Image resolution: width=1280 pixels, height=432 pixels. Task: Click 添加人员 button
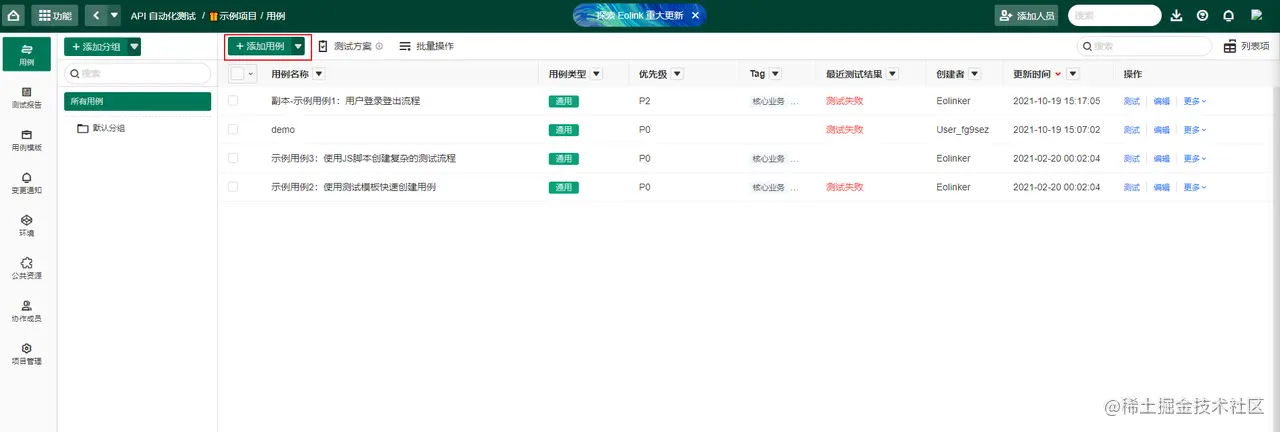click(1026, 16)
